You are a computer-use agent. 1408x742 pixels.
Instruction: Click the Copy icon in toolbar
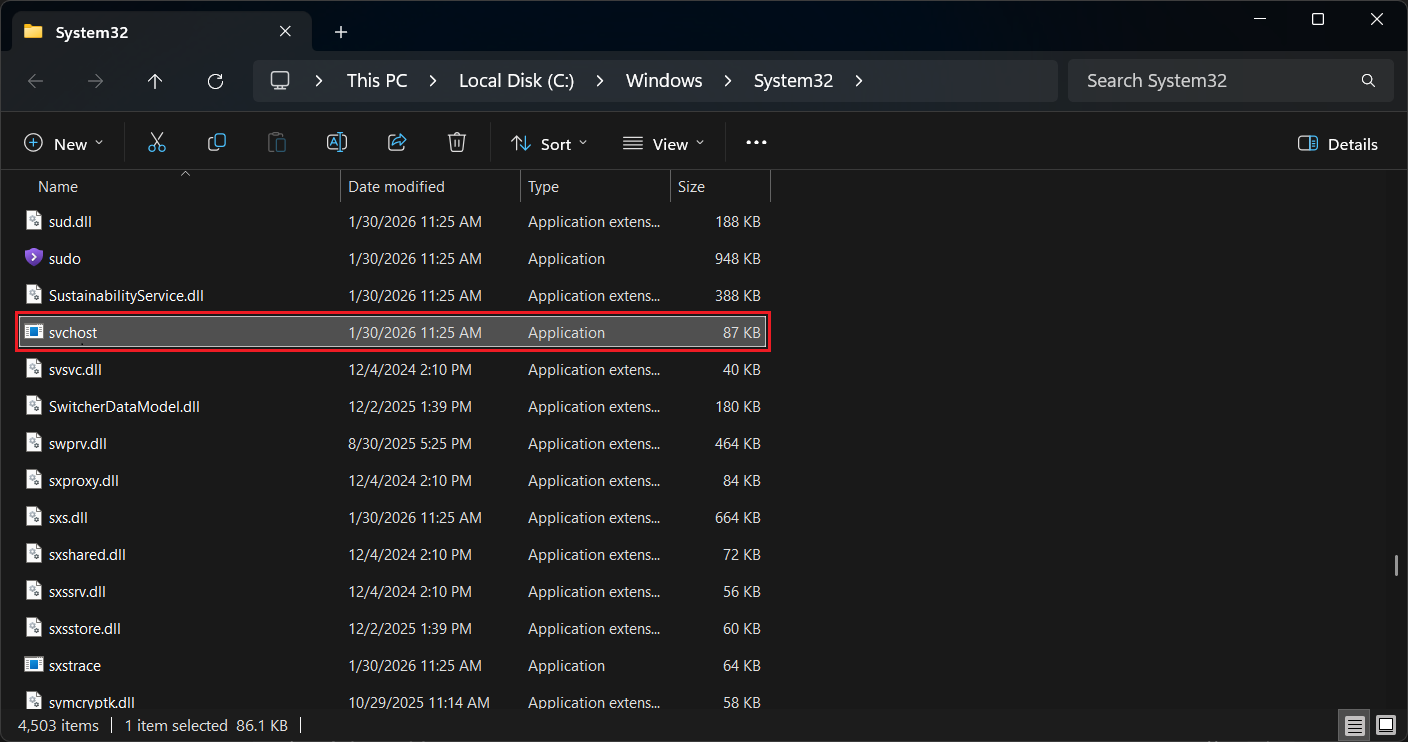(216, 143)
